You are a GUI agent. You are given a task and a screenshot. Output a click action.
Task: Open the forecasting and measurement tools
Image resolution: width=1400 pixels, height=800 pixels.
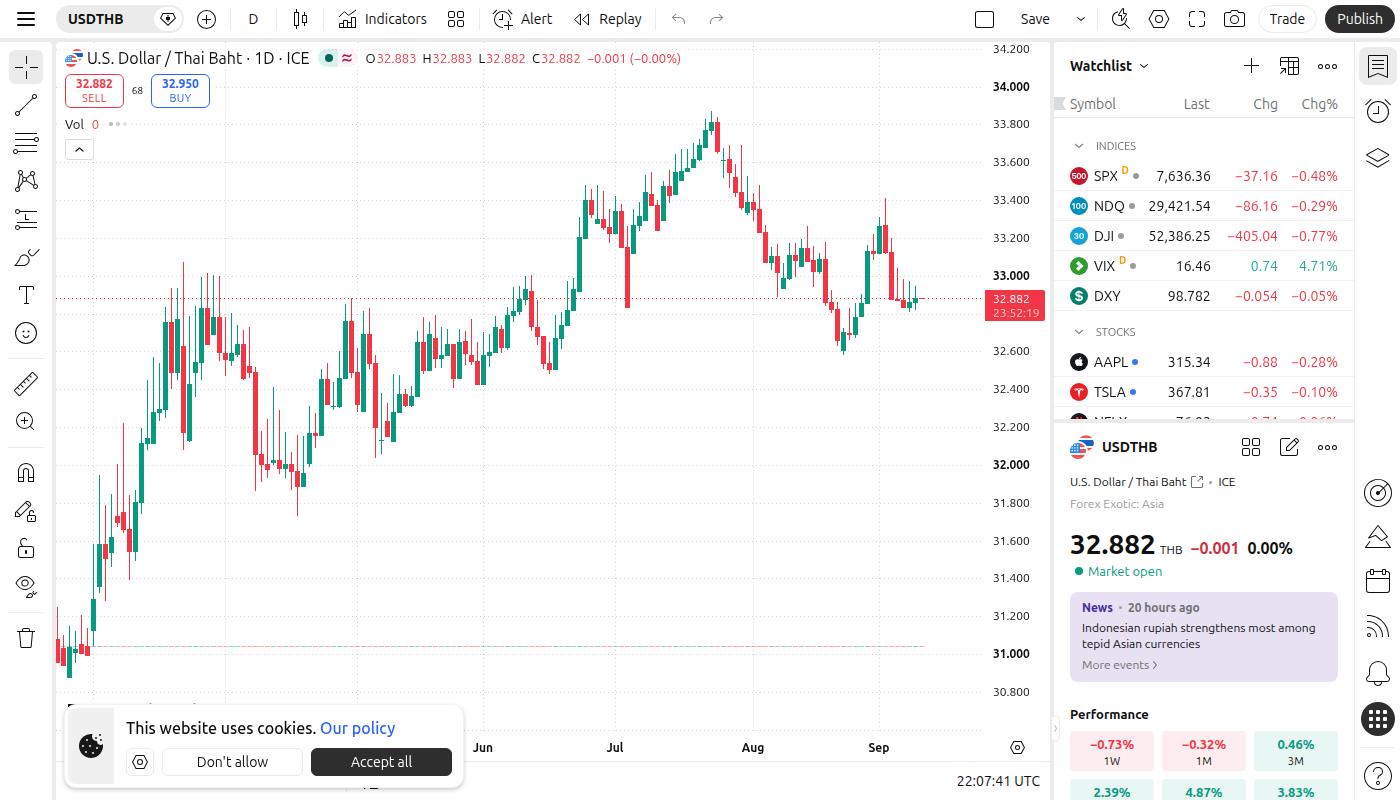click(26, 219)
